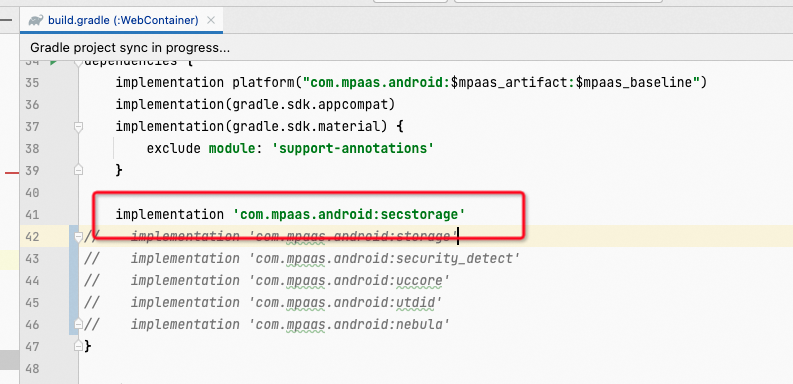Click line number 48 in gutter
793x384 pixels.
(x=32, y=368)
